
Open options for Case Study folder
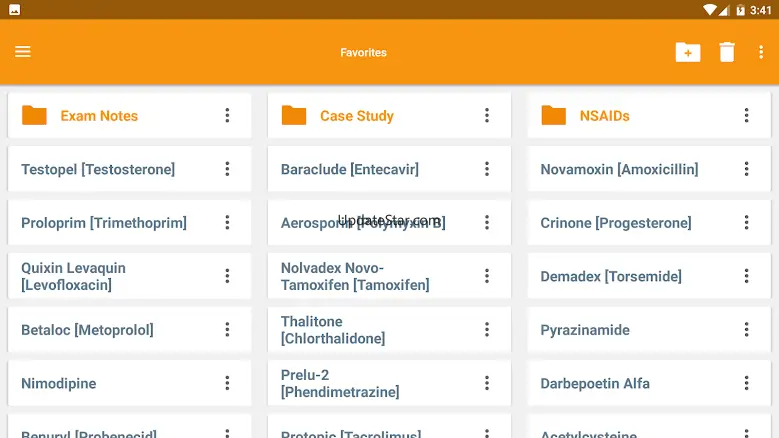[x=487, y=115]
